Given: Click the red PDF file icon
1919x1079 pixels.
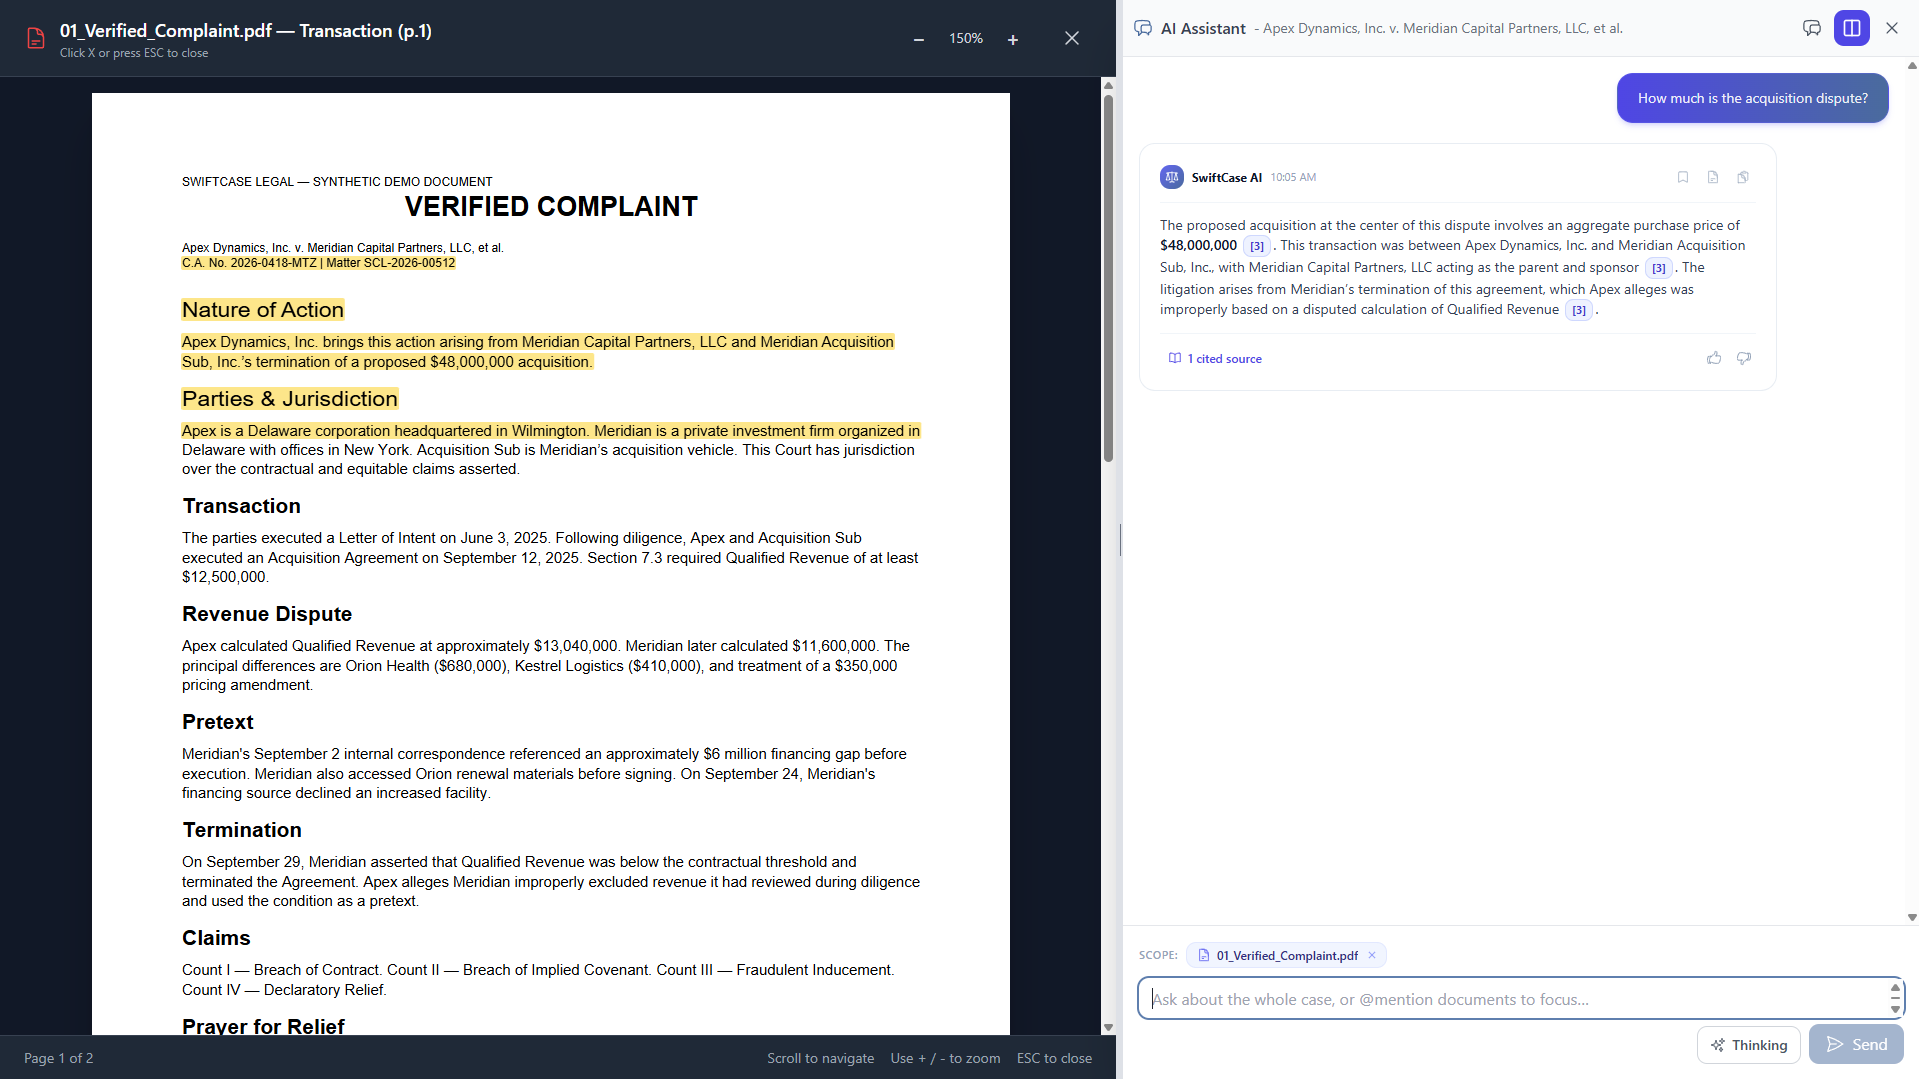Looking at the screenshot, I should [36, 38].
